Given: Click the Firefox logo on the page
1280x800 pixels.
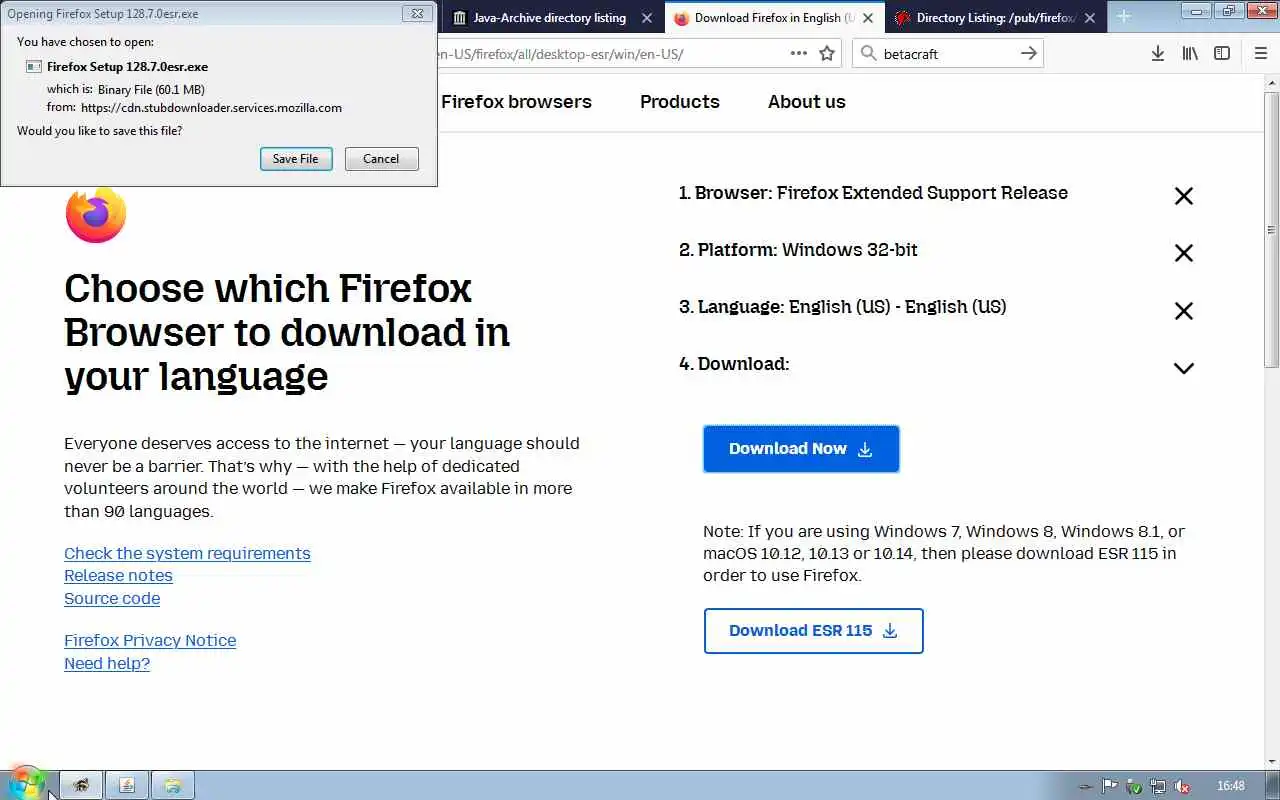Looking at the screenshot, I should tap(96, 214).
